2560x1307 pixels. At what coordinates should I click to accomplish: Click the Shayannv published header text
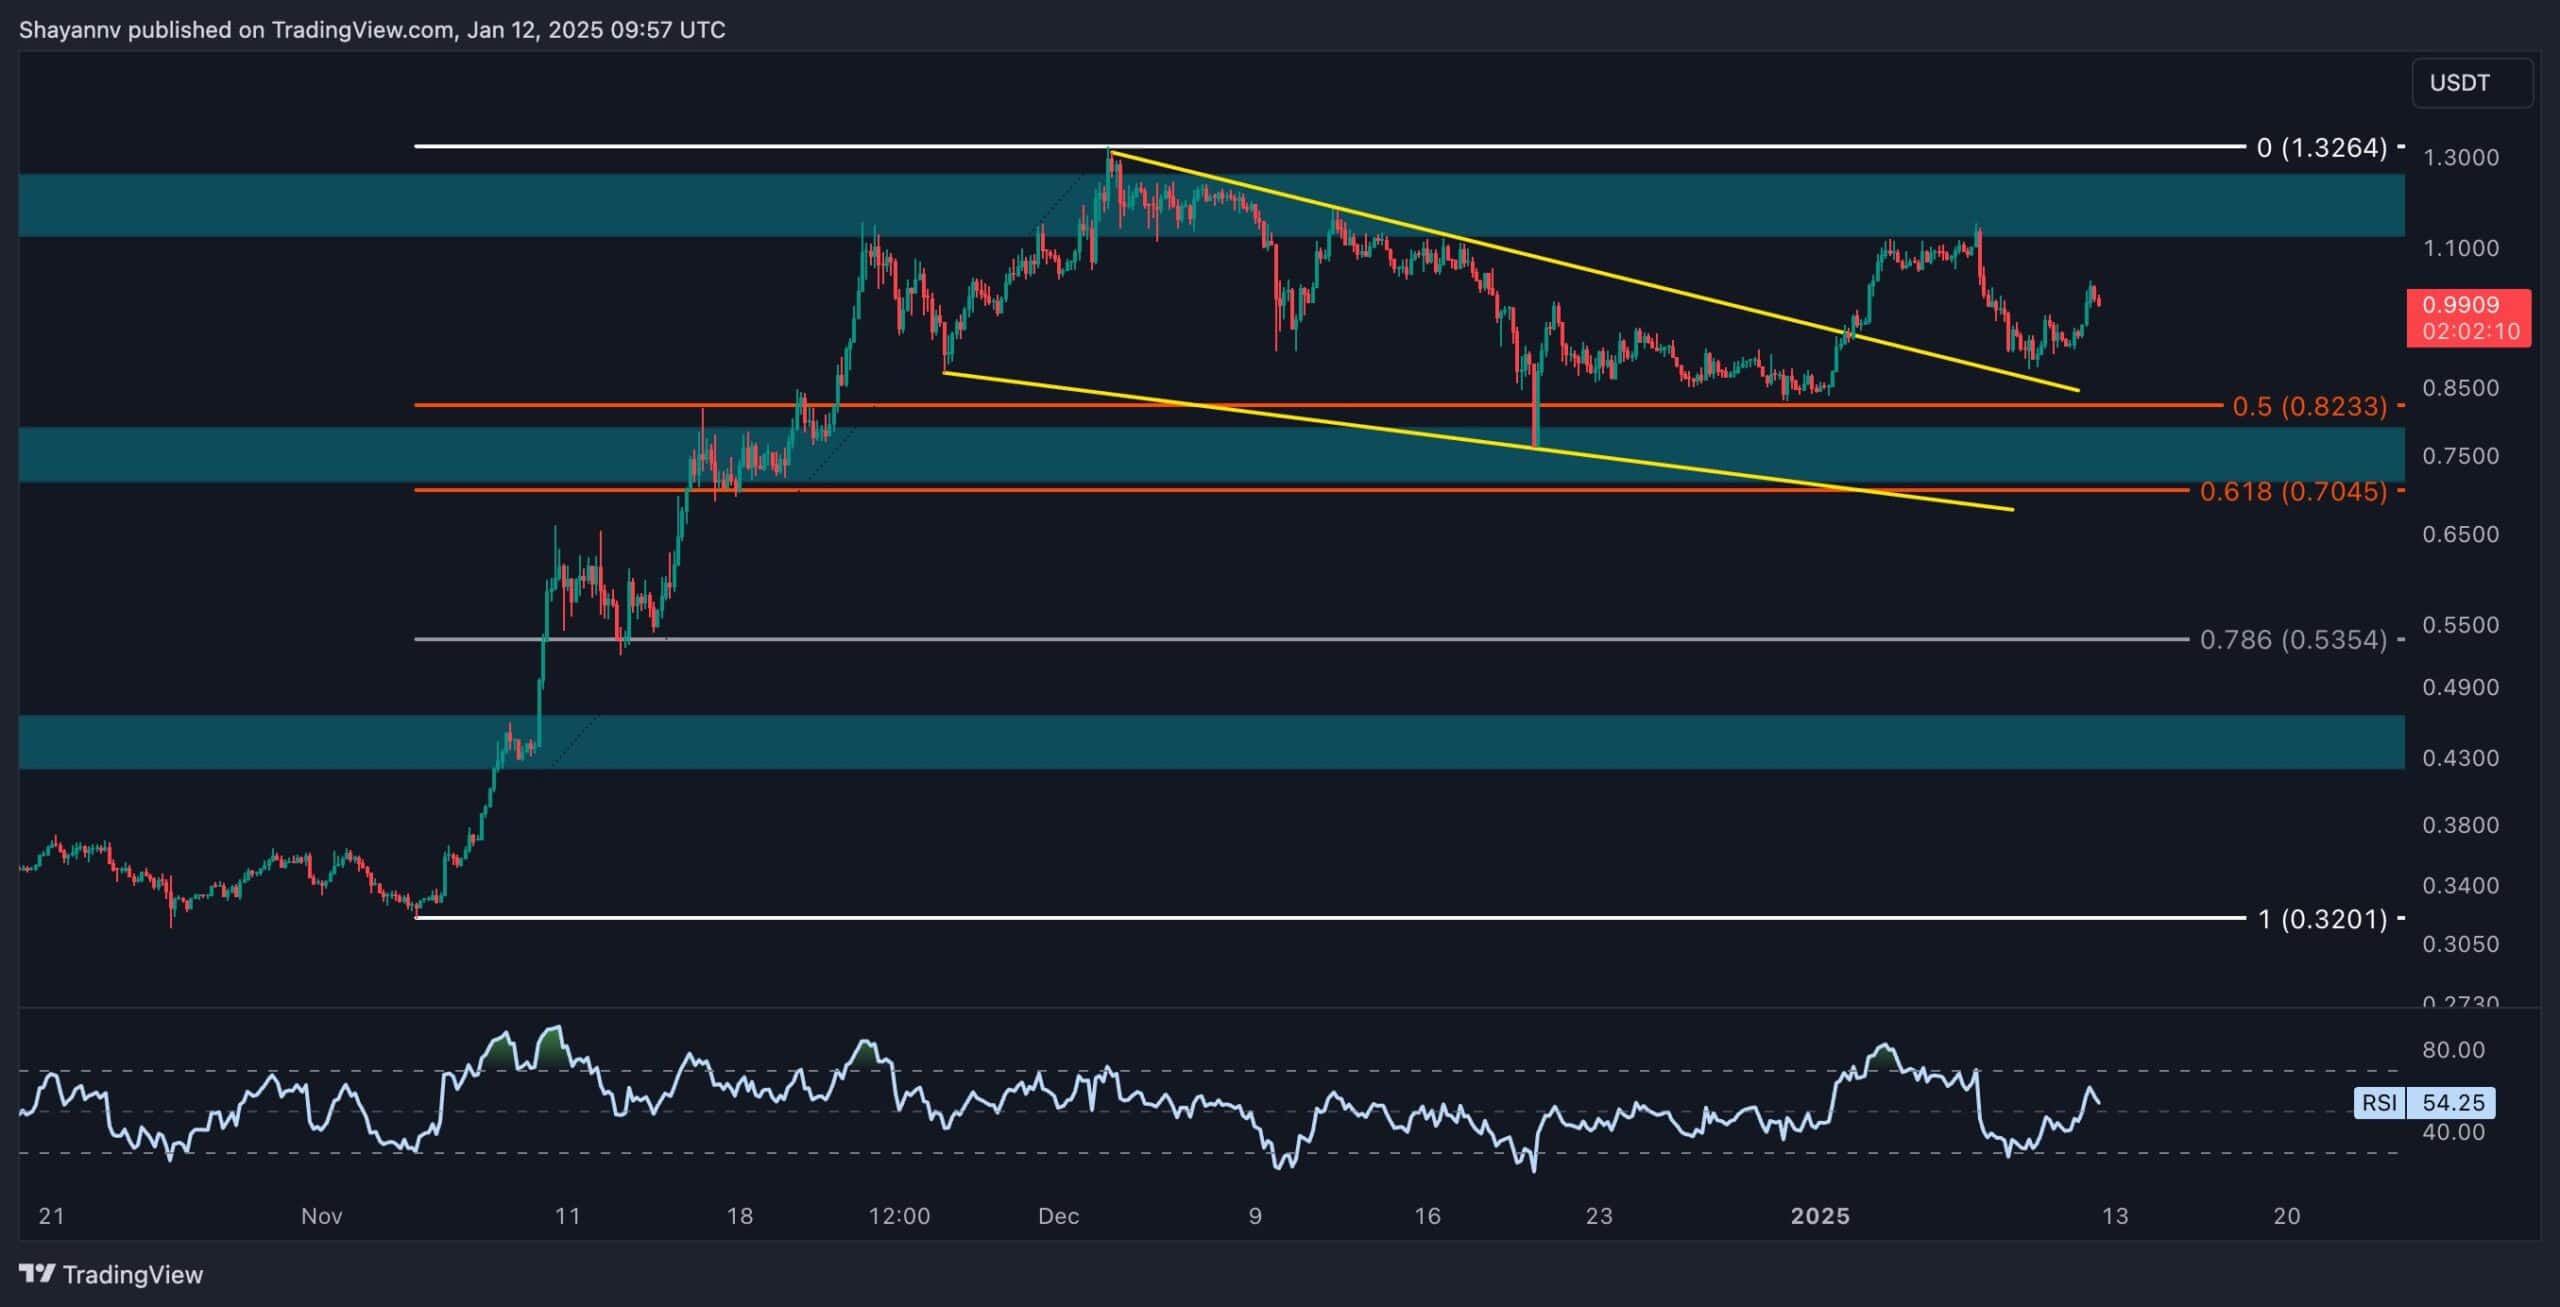372,29
